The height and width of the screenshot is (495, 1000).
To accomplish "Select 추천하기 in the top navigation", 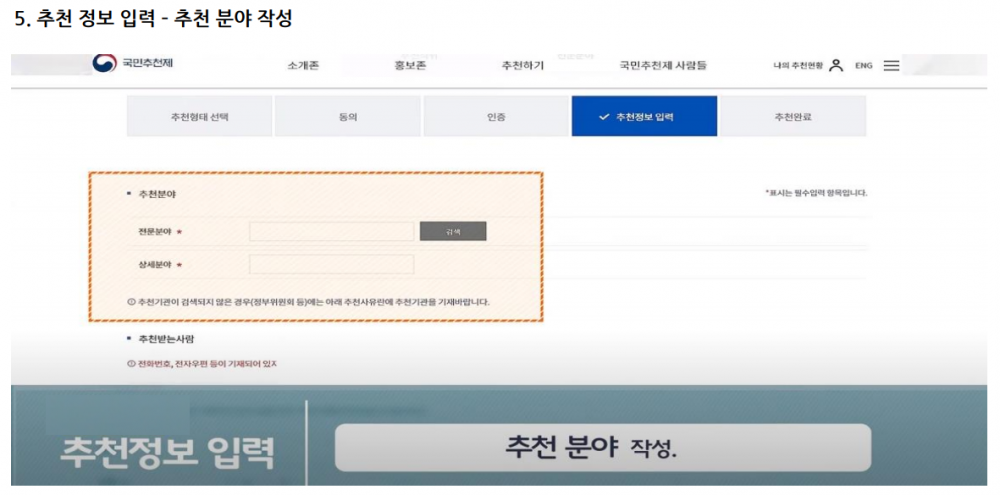I will click(x=523, y=65).
